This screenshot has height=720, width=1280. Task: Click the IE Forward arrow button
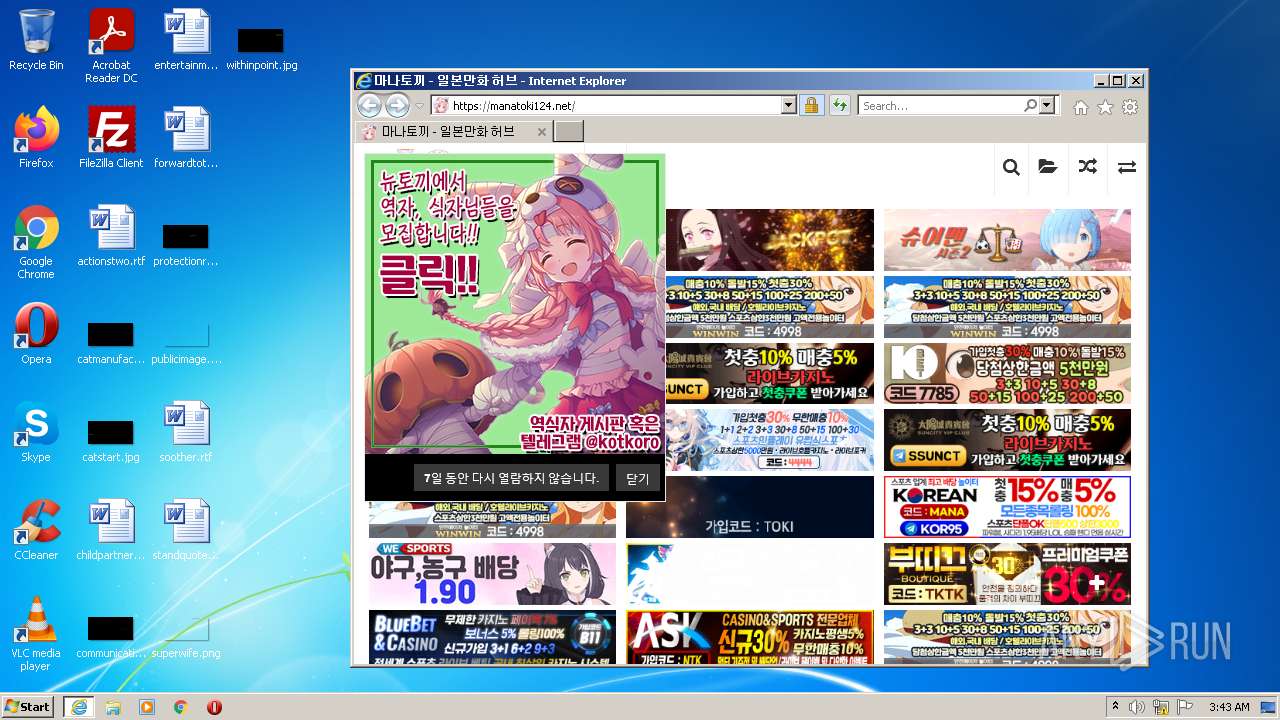[397, 105]
